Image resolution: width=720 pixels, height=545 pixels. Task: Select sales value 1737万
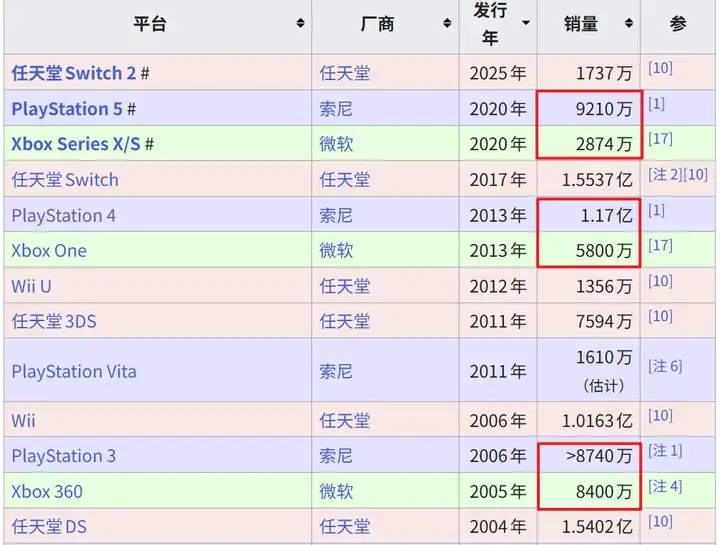coord(604,73)
